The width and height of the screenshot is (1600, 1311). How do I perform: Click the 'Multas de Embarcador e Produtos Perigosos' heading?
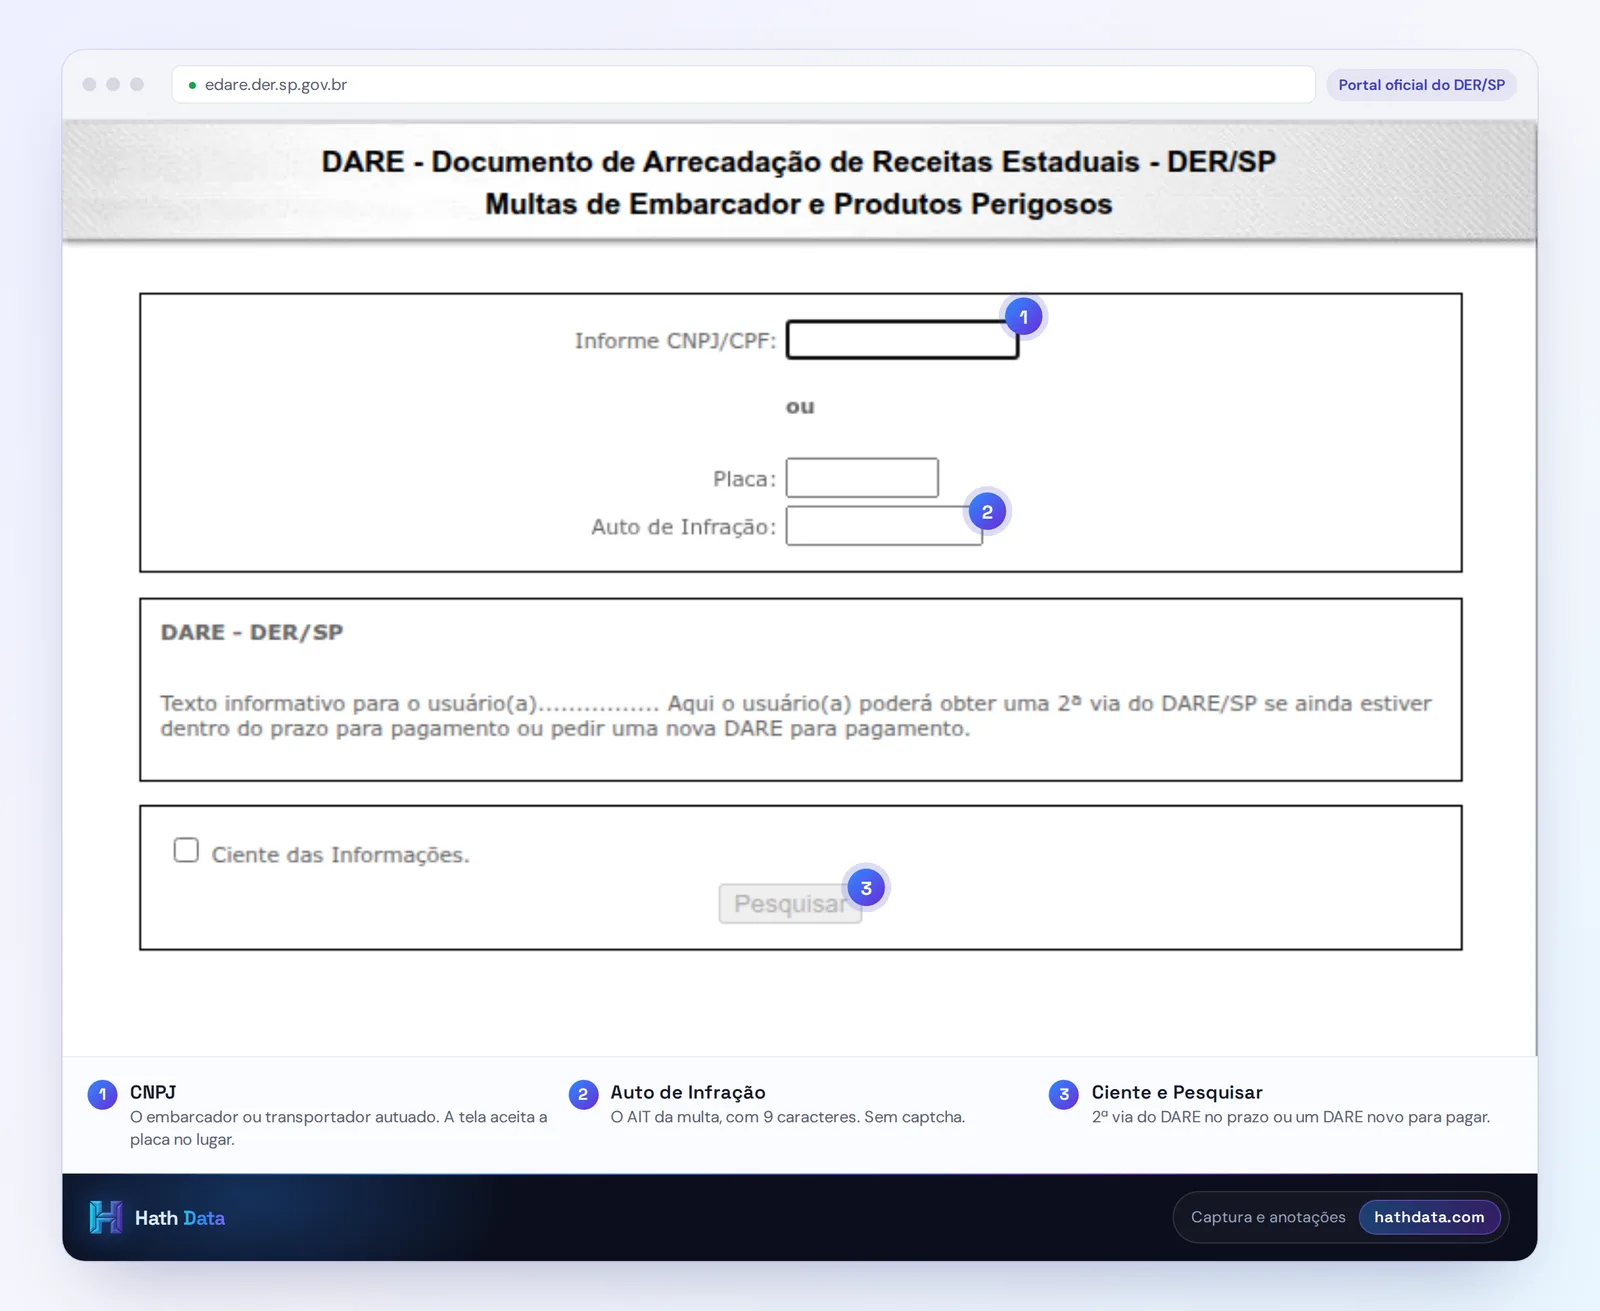click(x=799, y=204)
